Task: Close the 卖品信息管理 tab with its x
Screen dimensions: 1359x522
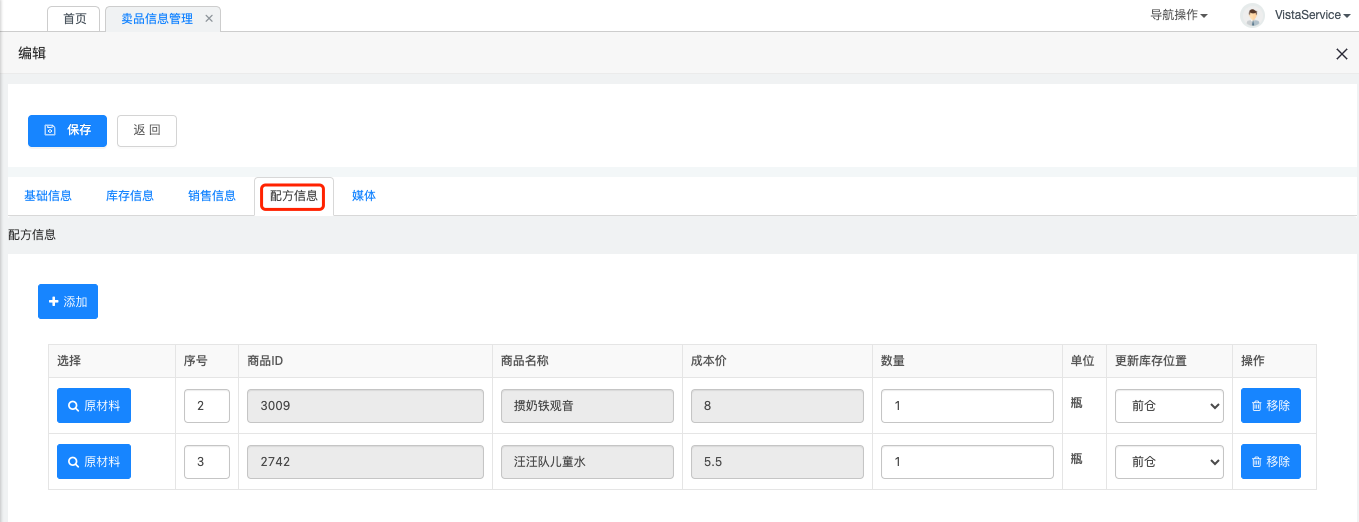Action: [208, 19]
